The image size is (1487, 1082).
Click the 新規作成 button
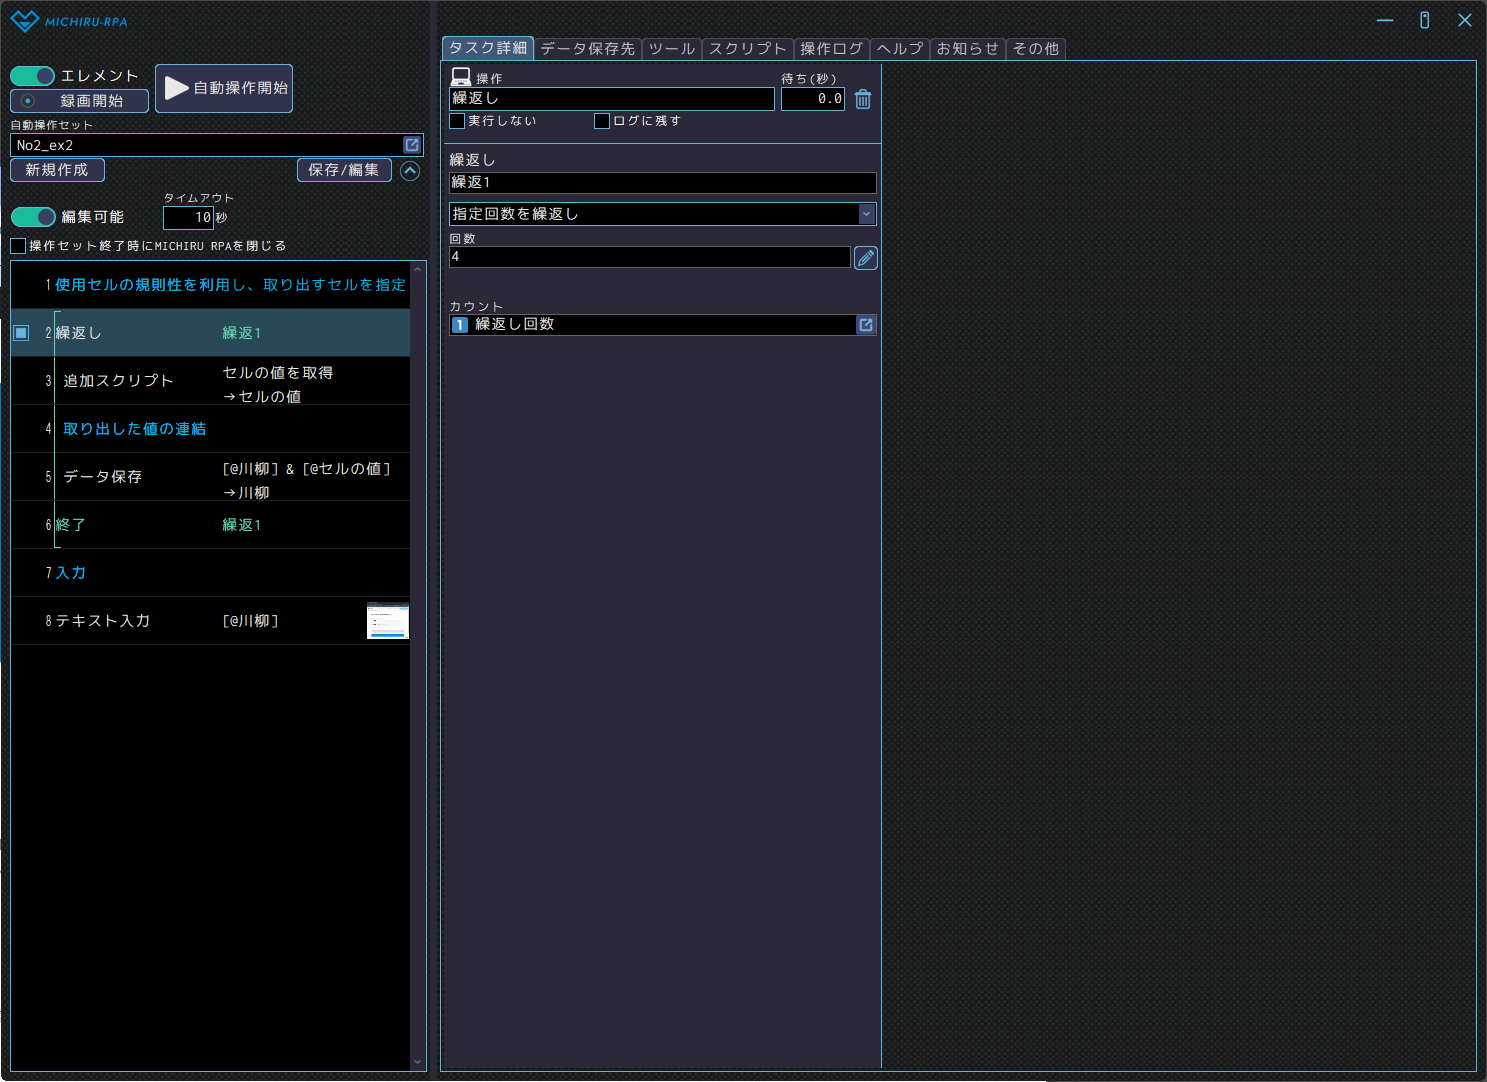coord(57,170)
